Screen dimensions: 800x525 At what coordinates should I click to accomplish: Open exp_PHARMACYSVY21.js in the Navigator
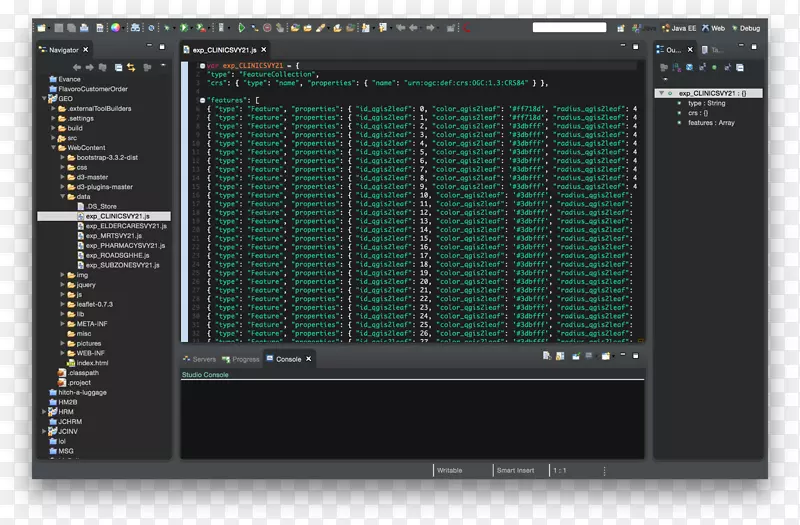123,245
